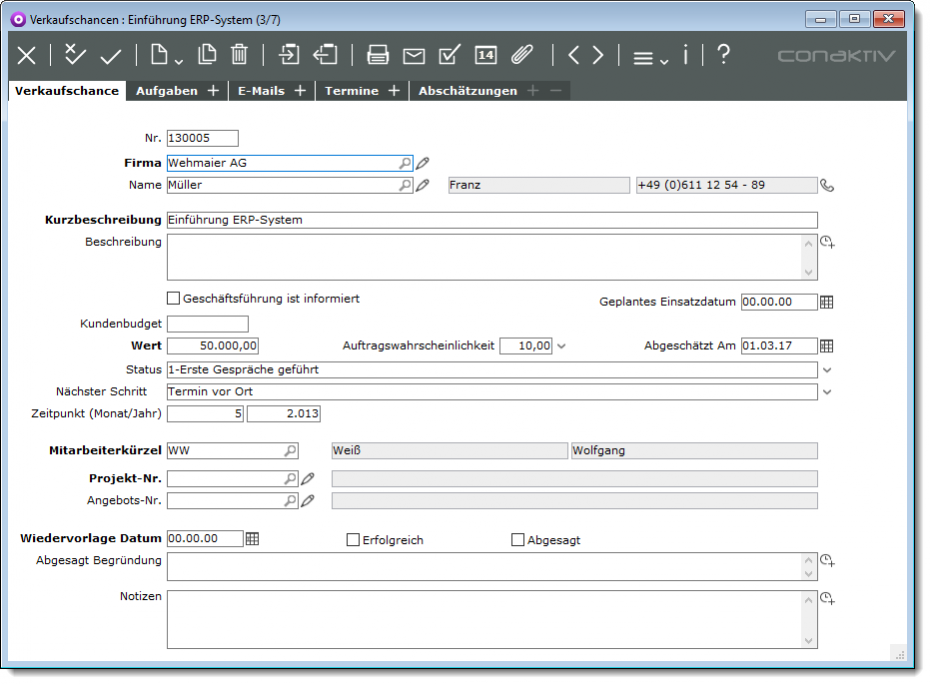Open calendar picker for Wiedervorlage Datum

click(x=253, y=539)
